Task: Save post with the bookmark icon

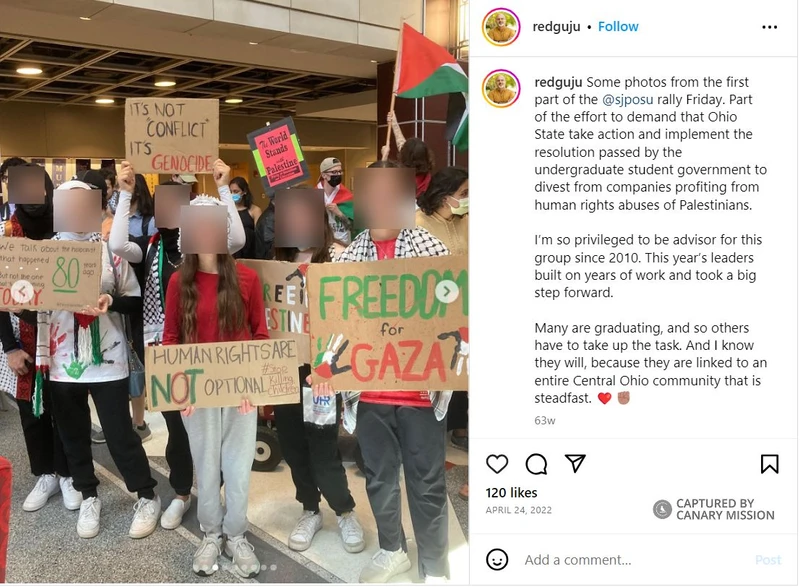Action: [769, 464]
